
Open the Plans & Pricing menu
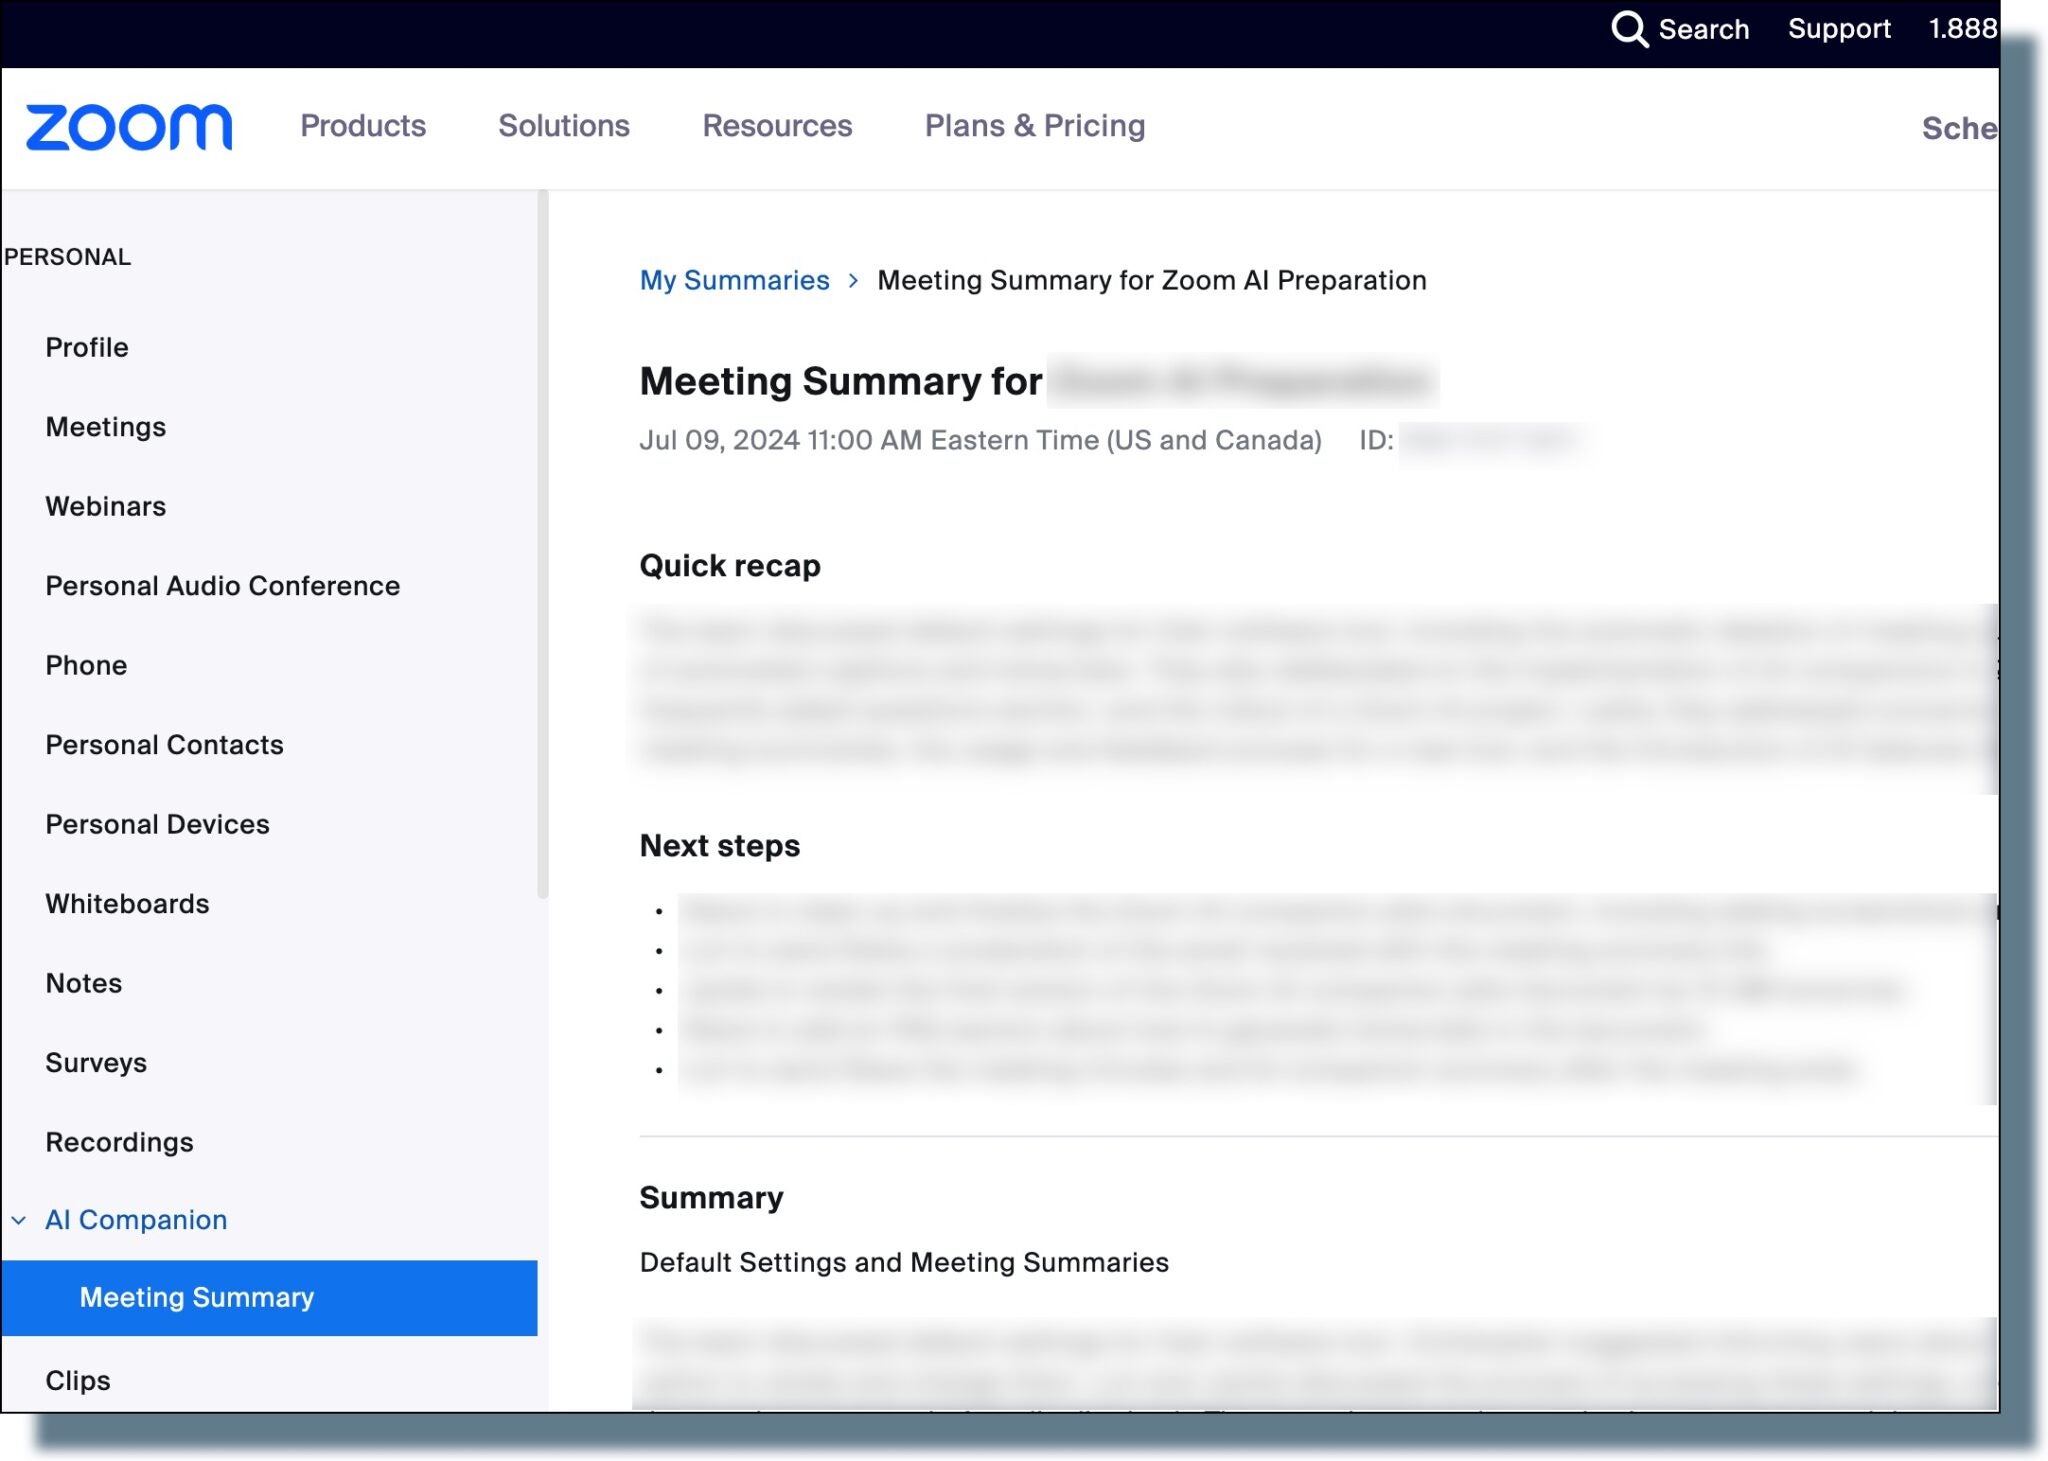click(1035, 125)
